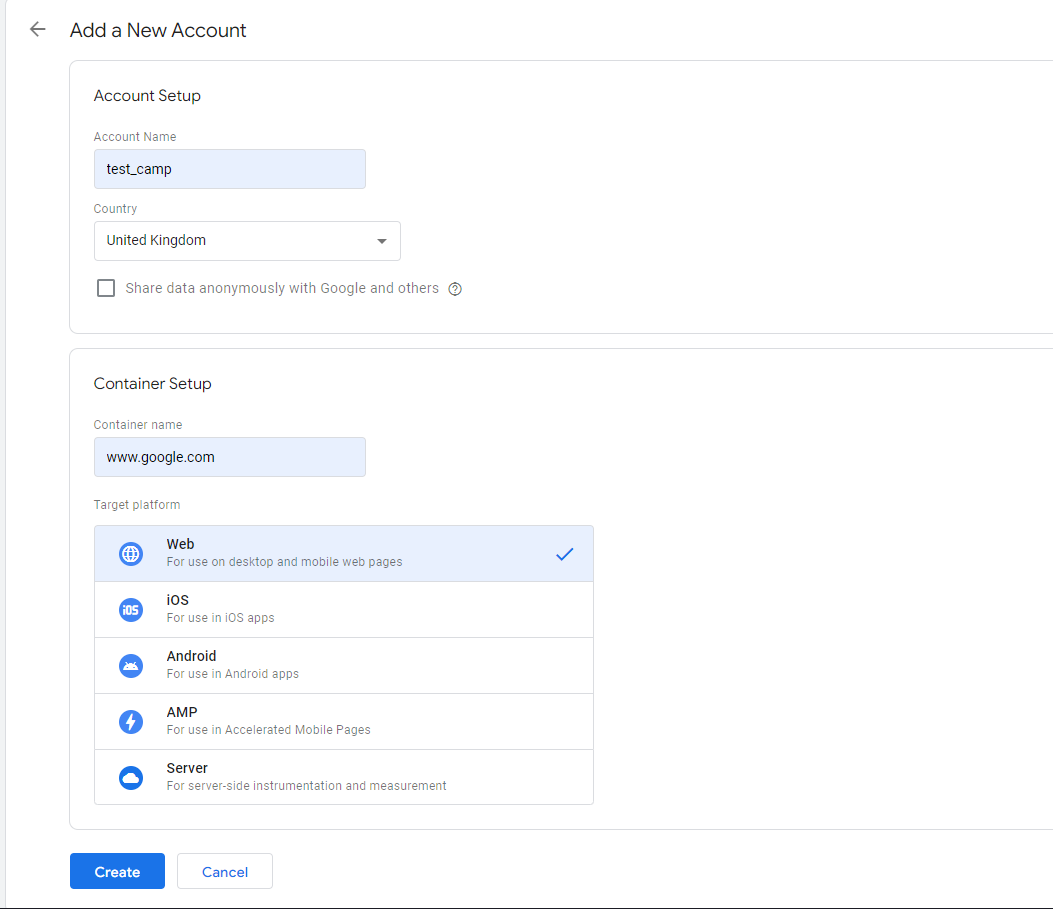The image size is (1053, 909).
Task: Click the blue checkmark on Web
Action: click(564, 554)
